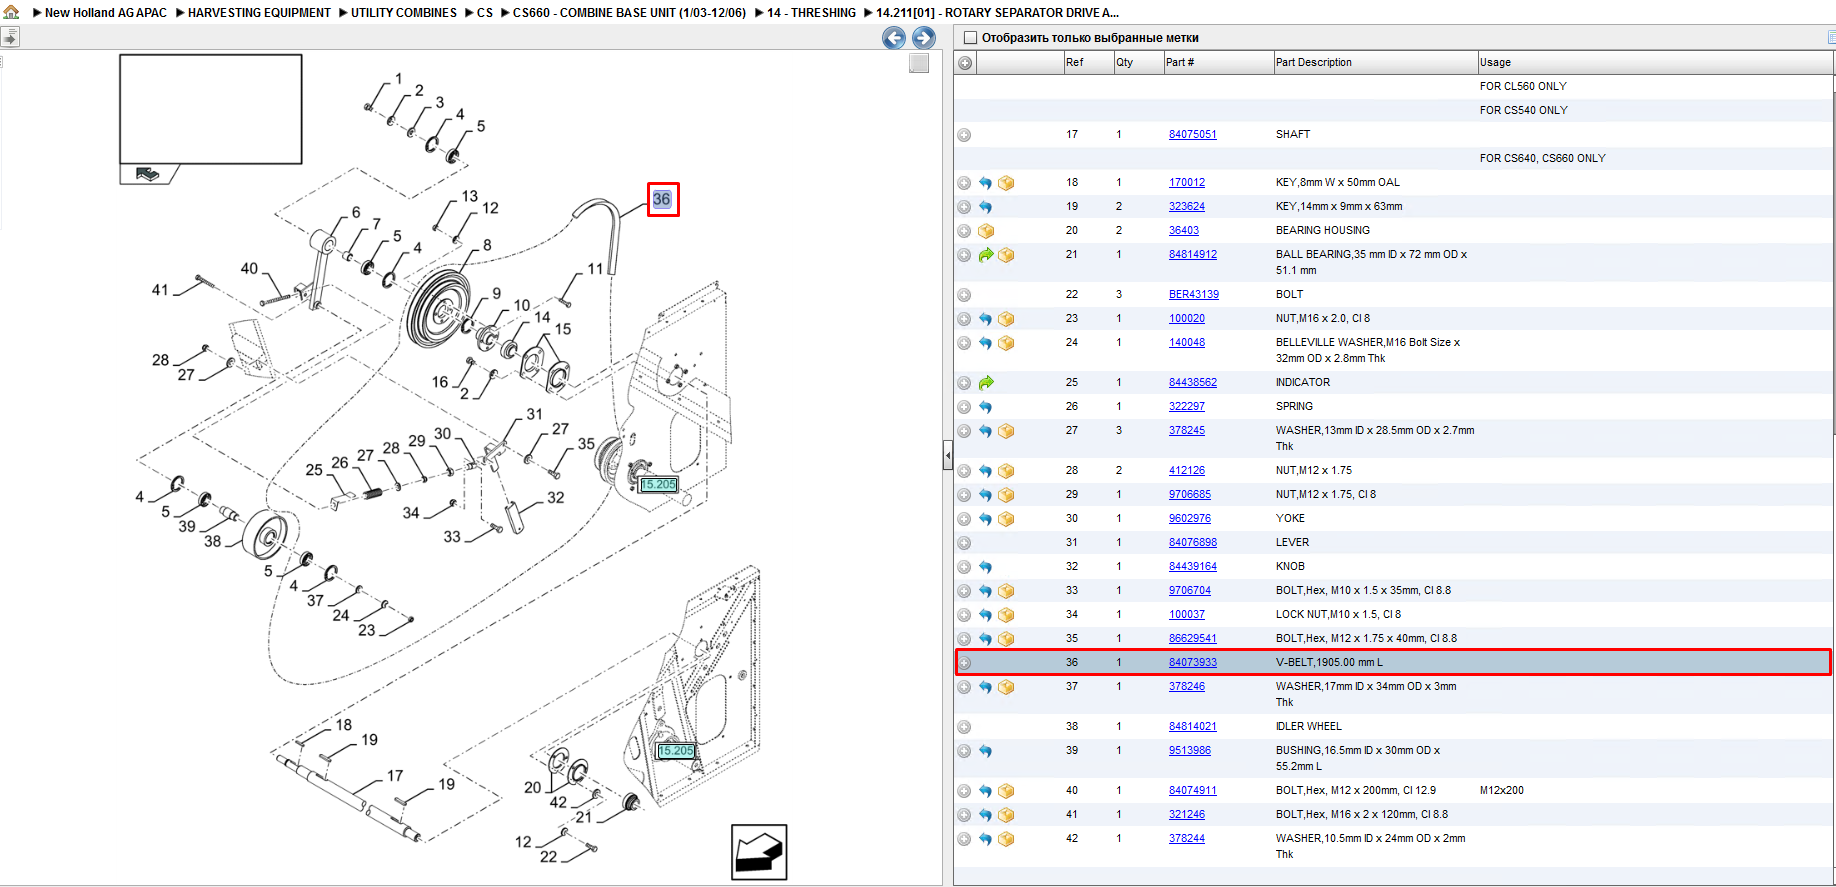Click the blue arrow icon for SPRING row

point(986,407)
